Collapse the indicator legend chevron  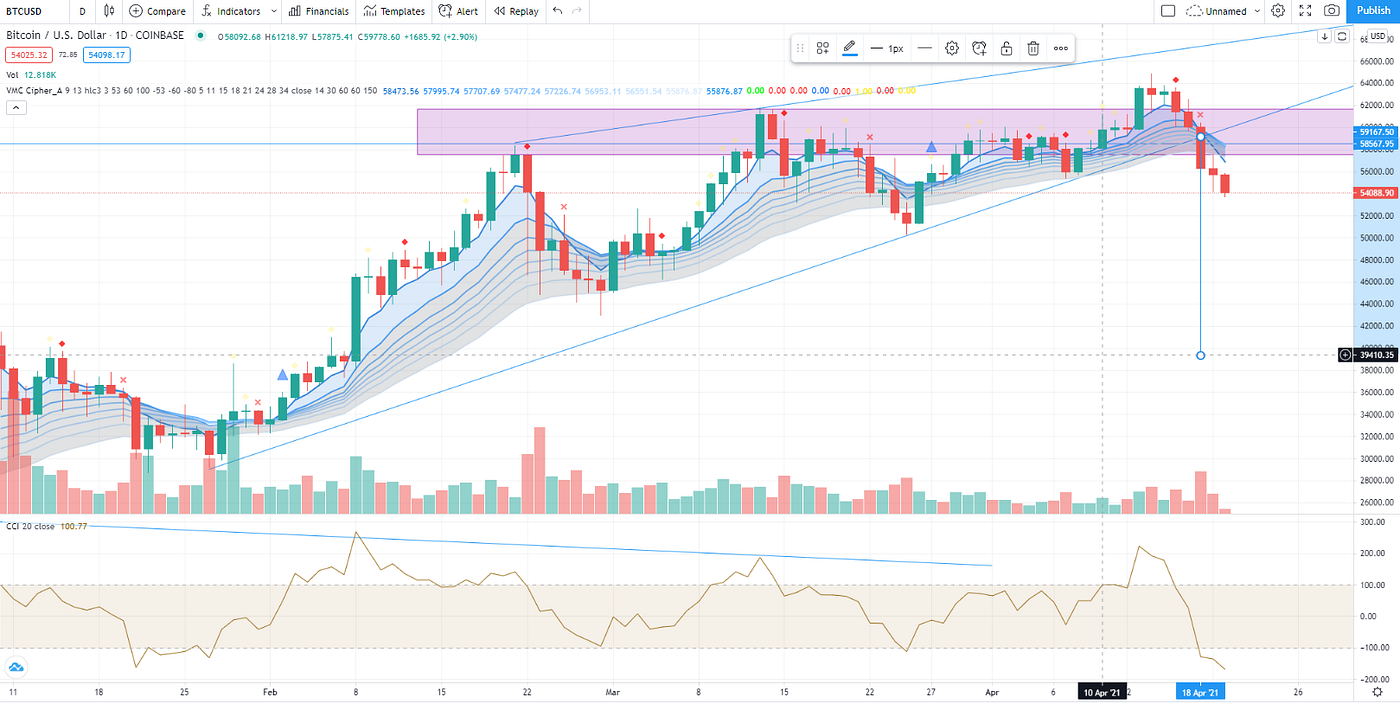(15, 110)
